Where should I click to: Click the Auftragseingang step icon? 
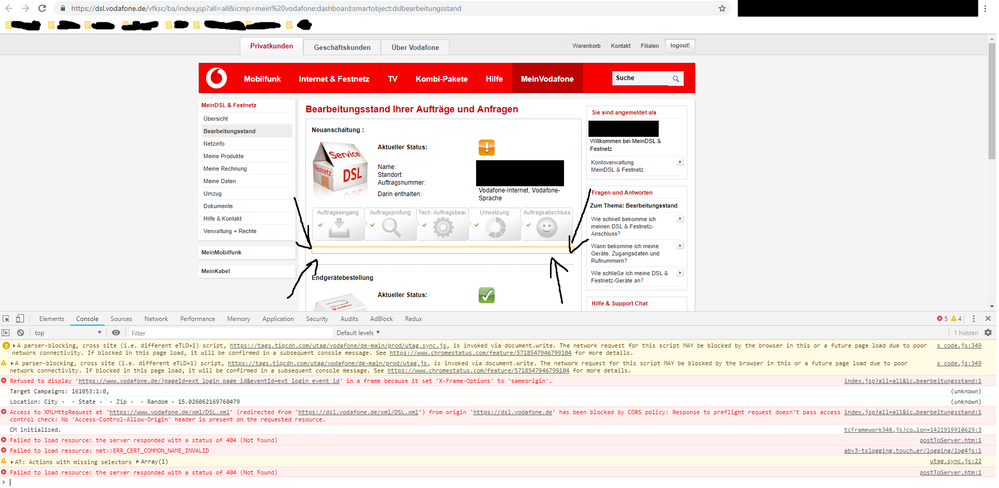click(x=338, y=227)
